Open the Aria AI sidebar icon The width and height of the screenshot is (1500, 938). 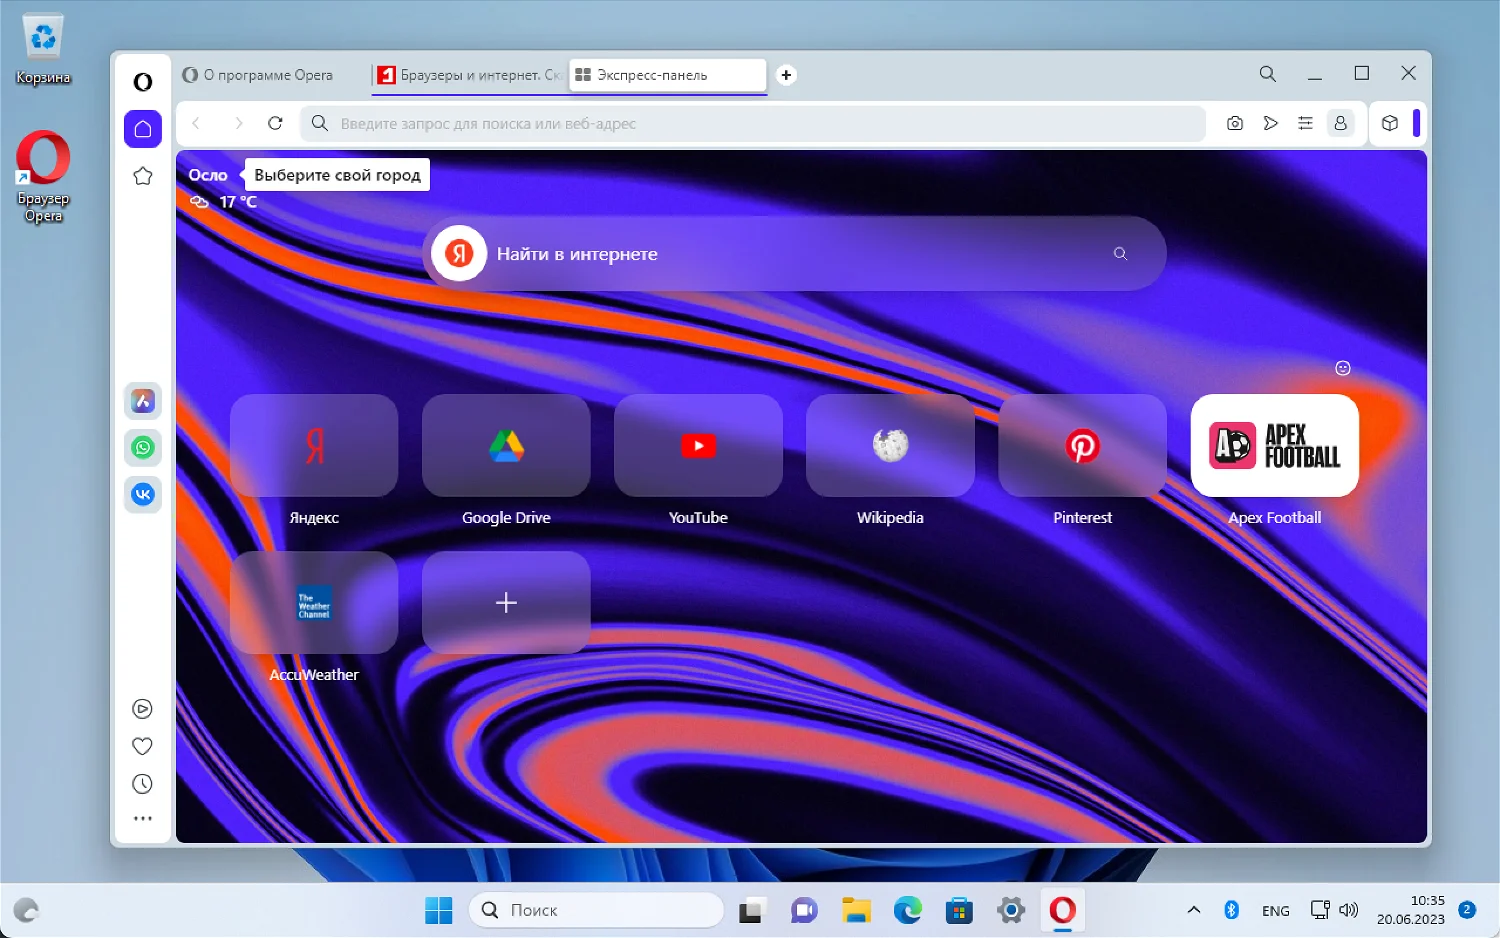tap(143, 401)
